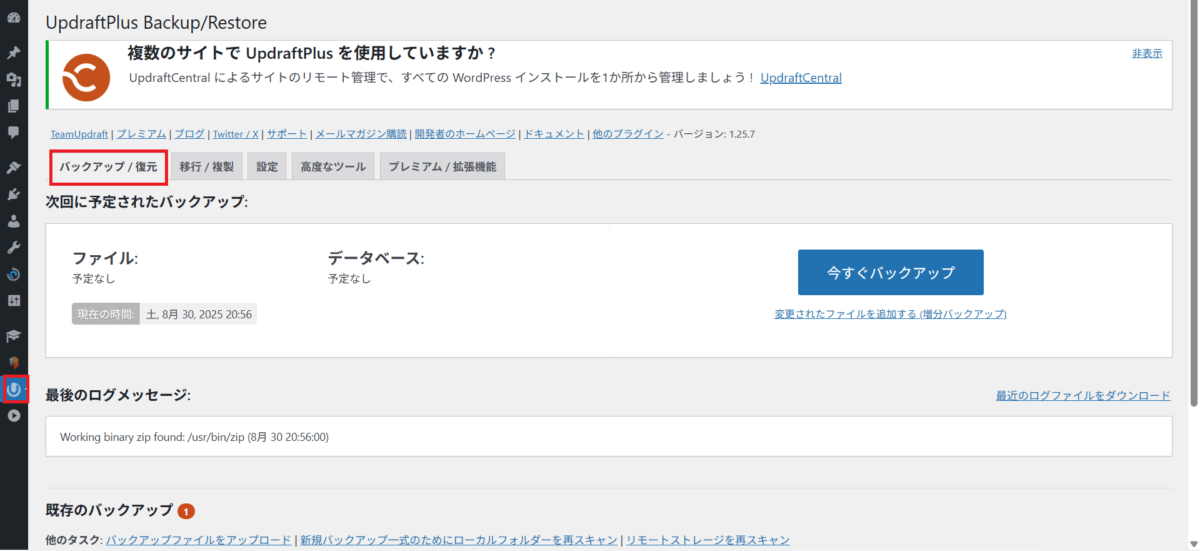This screenshot has width=1200, height=551.
Task: Download log via 最近のログファイルをダウンロード
Action: pos(1083,396)
